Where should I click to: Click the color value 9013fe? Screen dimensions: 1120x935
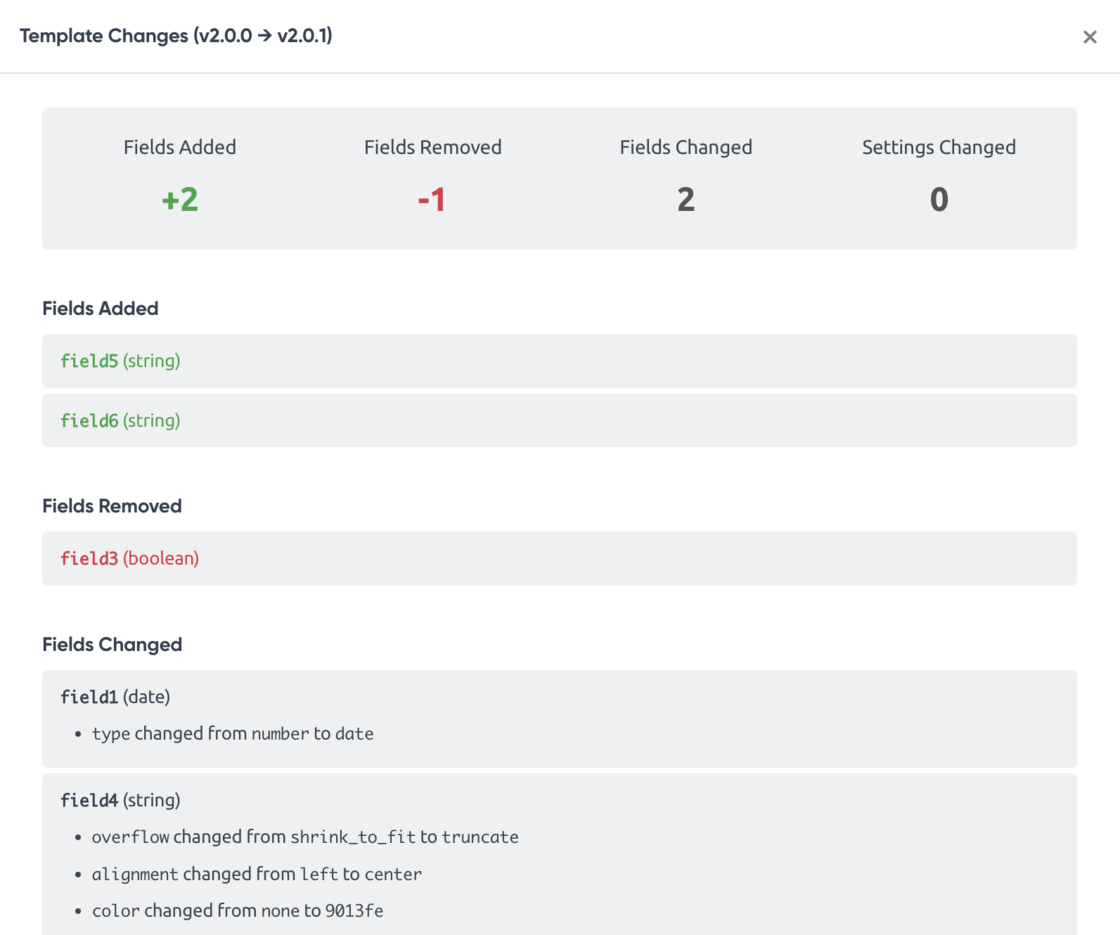click(x=354, y=911)
